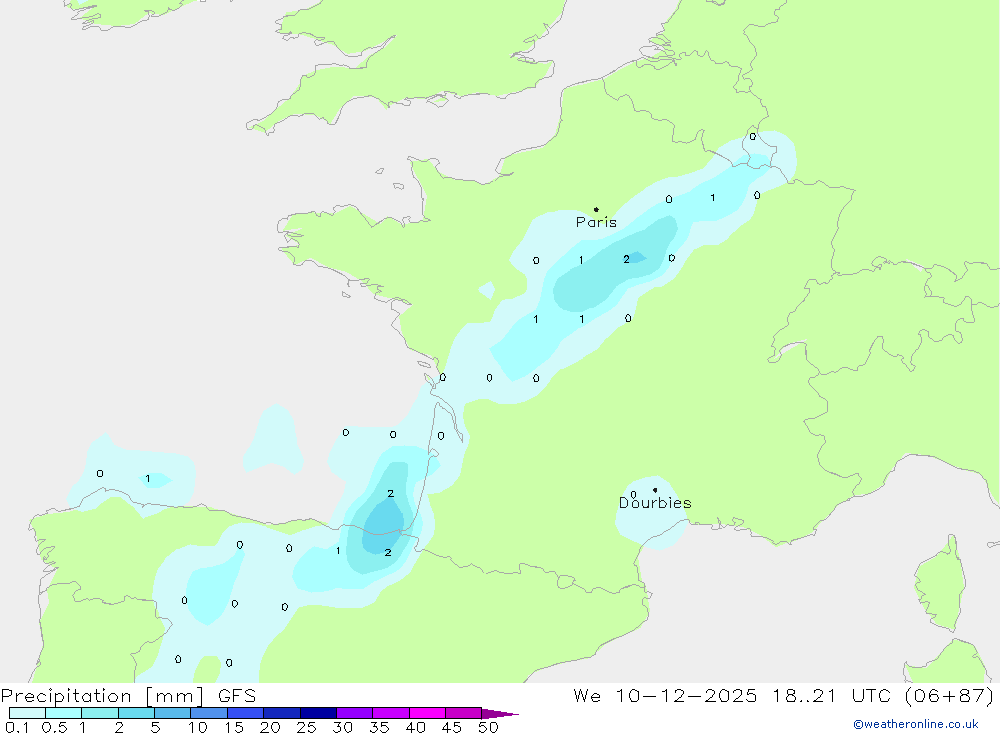
Task: Click the forecast date 'We 10-12-2025' text
Action: pos(665,695)
